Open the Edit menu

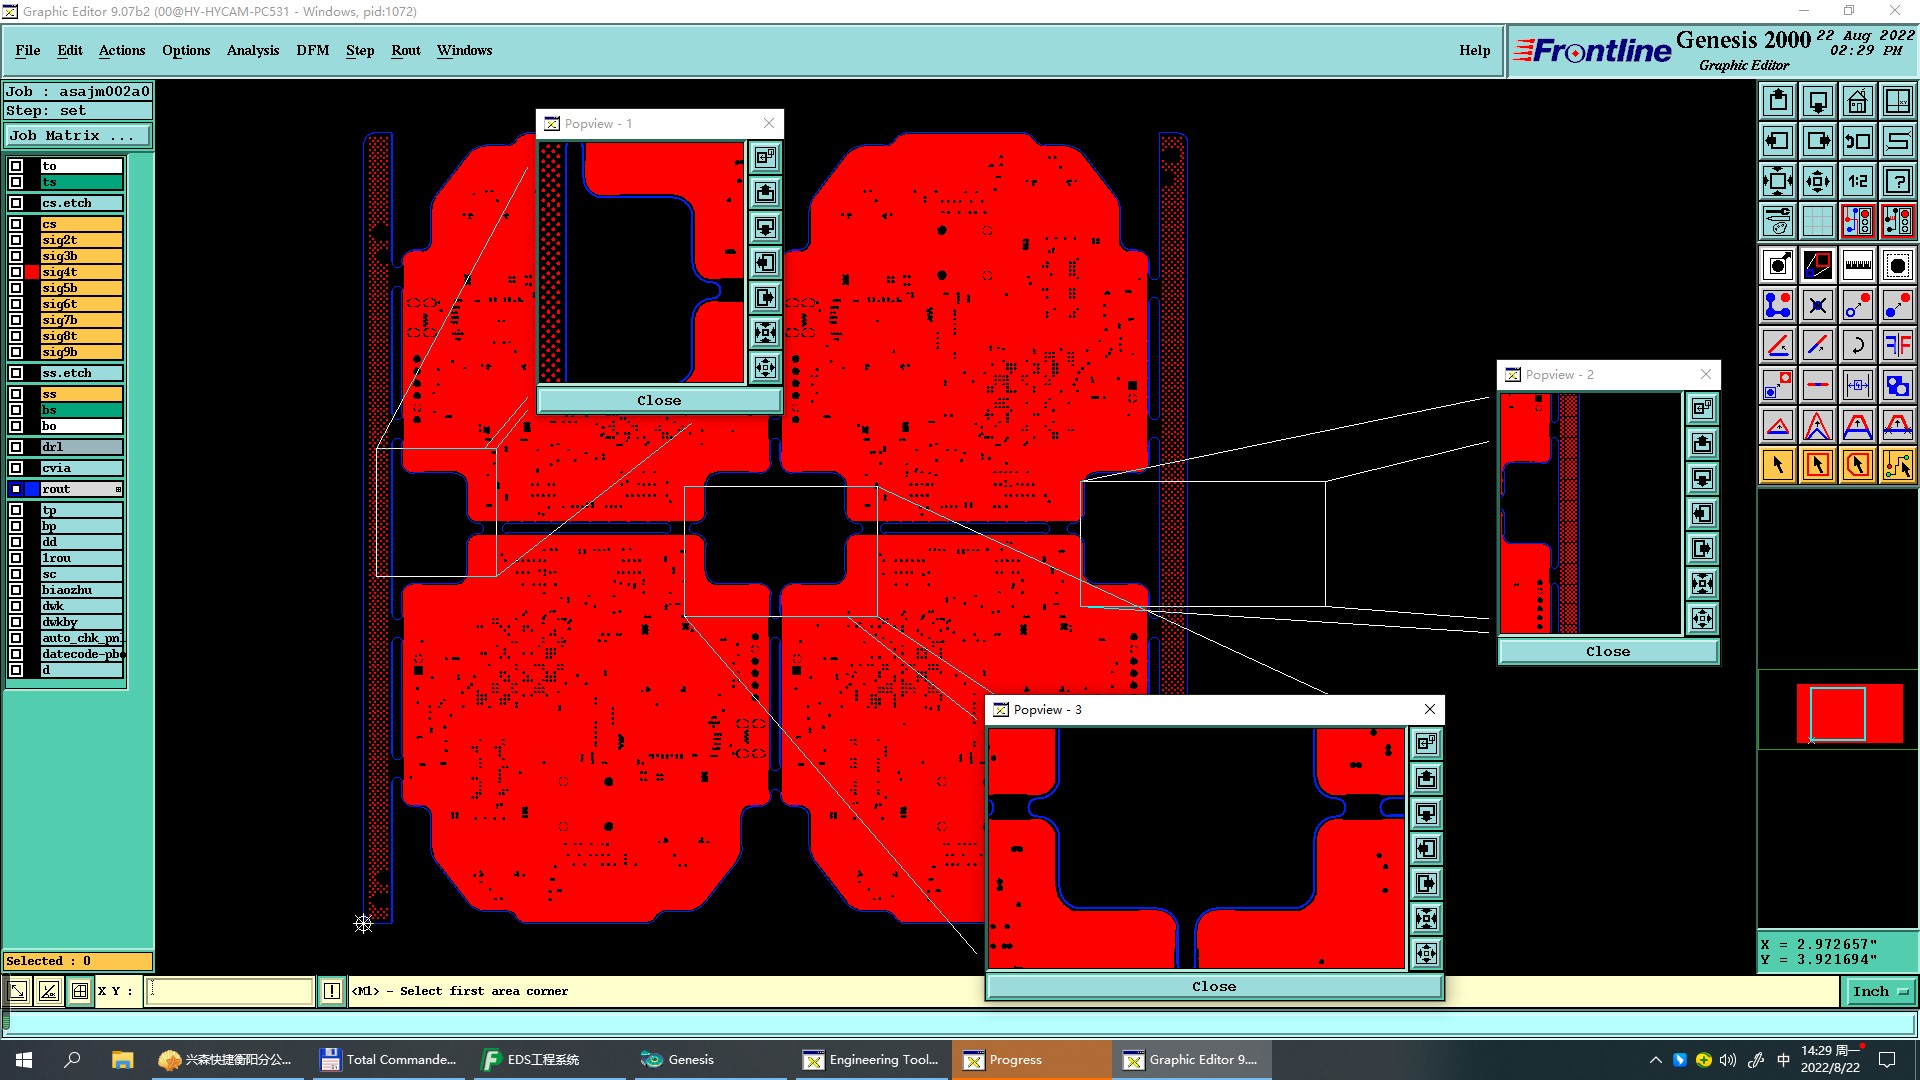[70, 50]
